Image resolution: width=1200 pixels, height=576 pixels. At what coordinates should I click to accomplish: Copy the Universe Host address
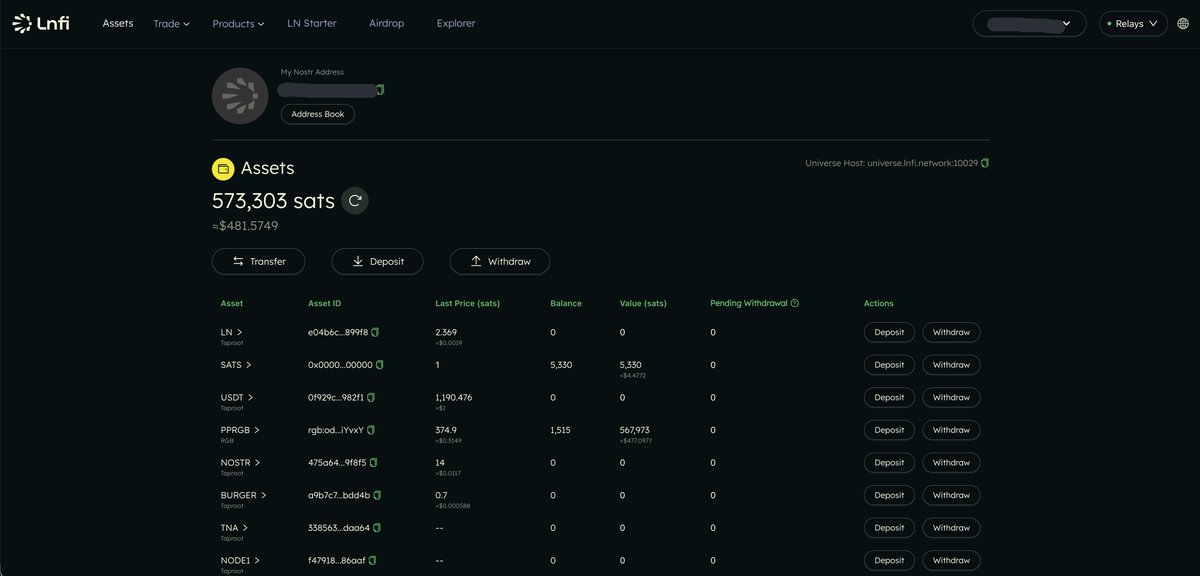point(985,163)
